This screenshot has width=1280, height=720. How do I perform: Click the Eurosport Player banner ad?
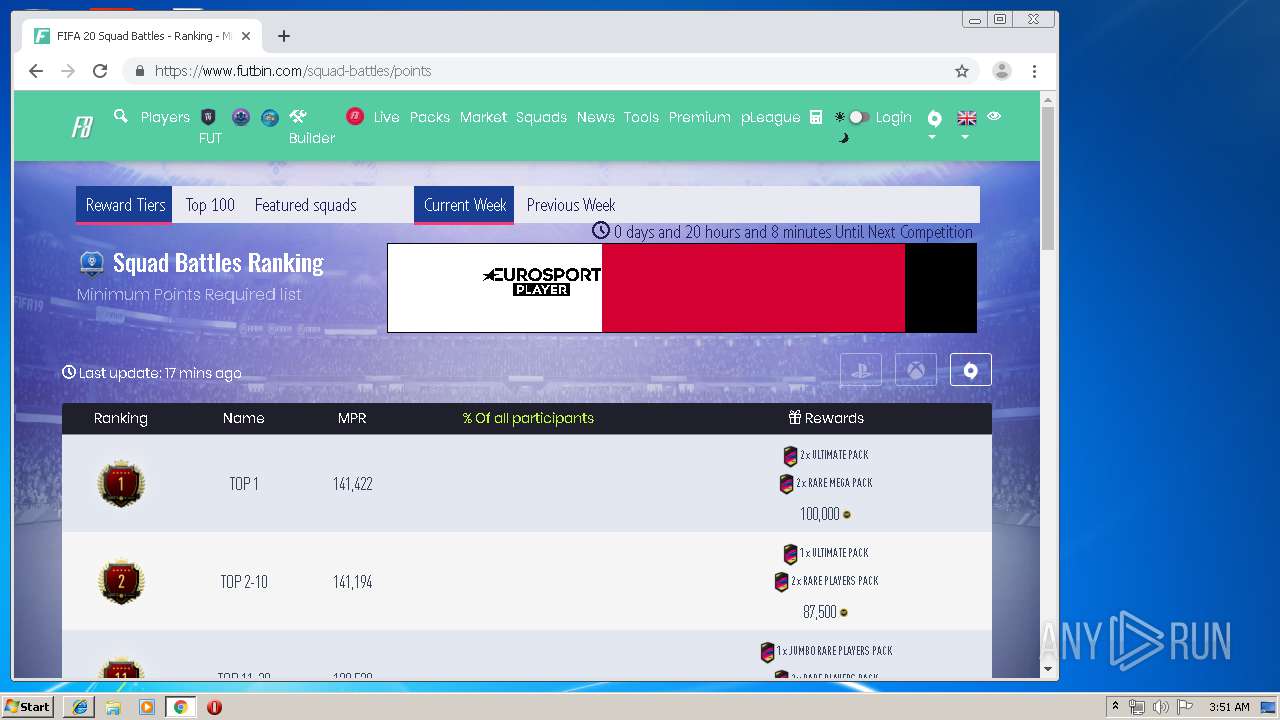click(x=682, y=288)
